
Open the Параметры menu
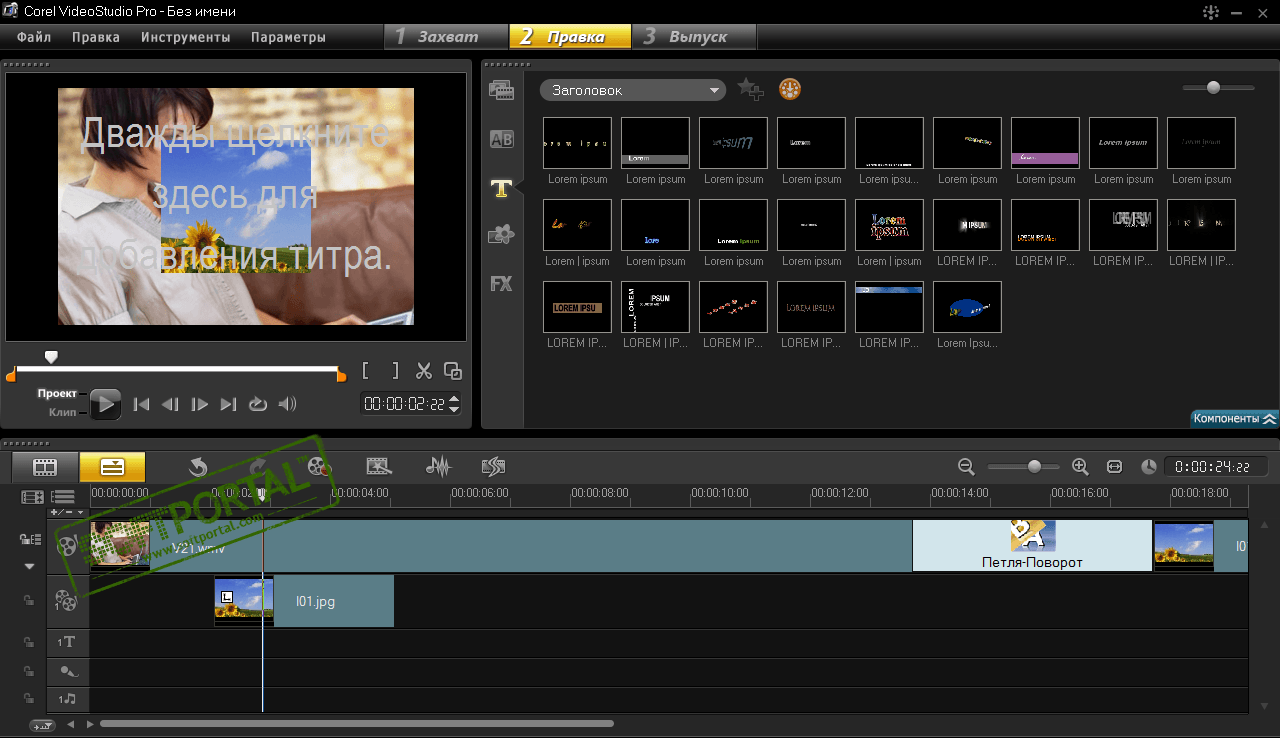288,37
